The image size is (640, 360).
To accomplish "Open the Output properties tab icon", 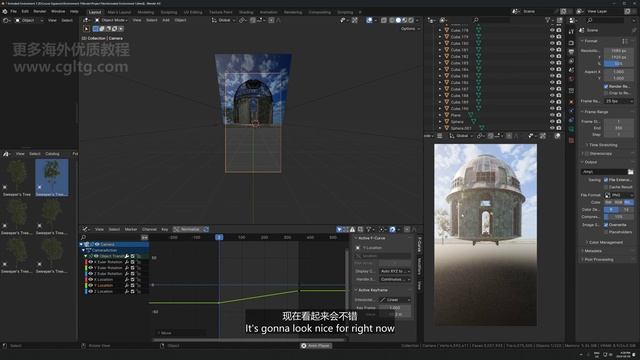I will [x=571, y=52].
